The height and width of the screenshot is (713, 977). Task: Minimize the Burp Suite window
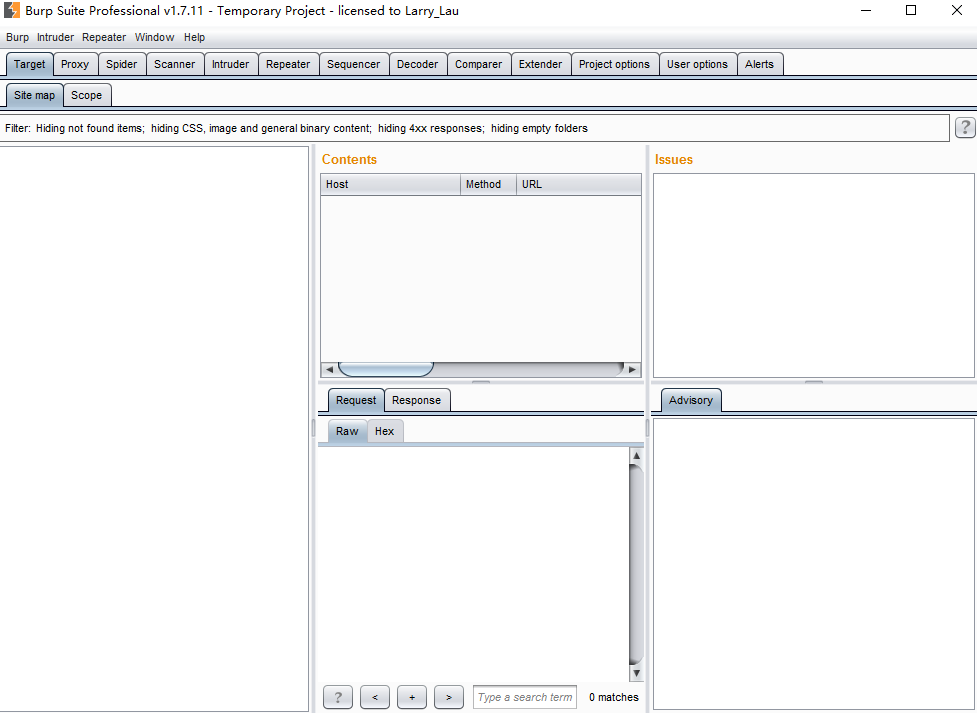coord(865,10)
